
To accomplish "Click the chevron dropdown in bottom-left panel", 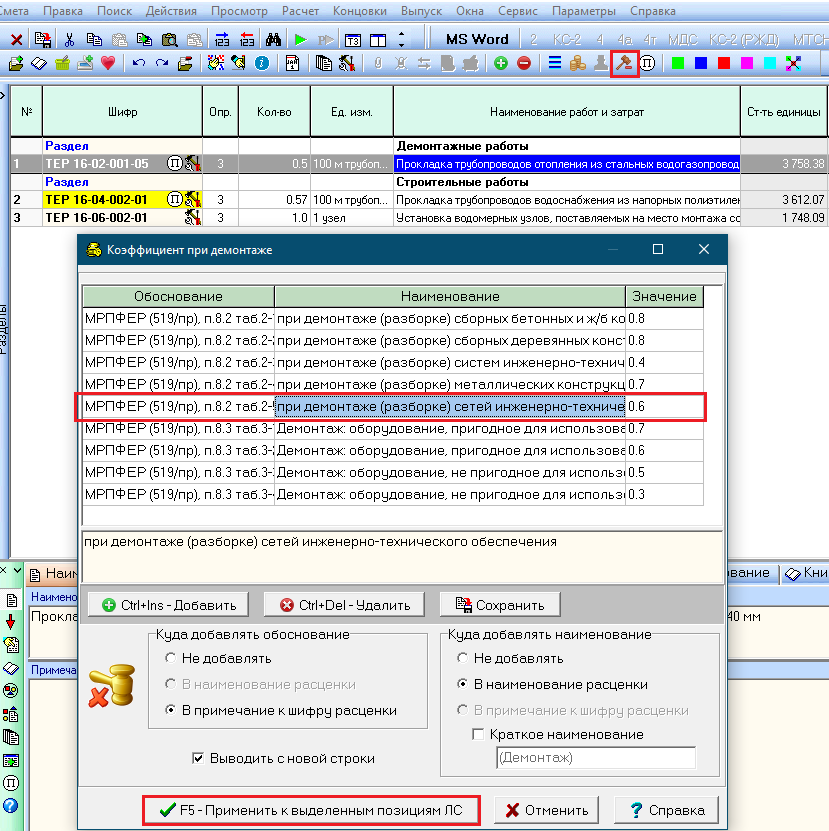I will click(x=17, y=570).
